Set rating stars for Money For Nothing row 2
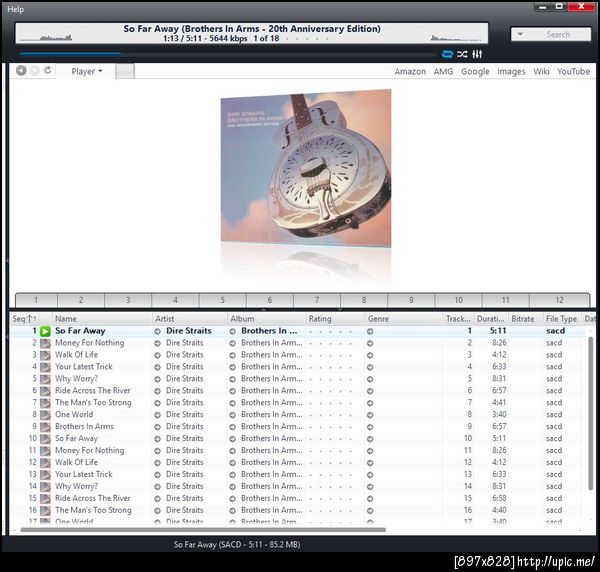This screenshot has width=600, height=572. [331, 343]
